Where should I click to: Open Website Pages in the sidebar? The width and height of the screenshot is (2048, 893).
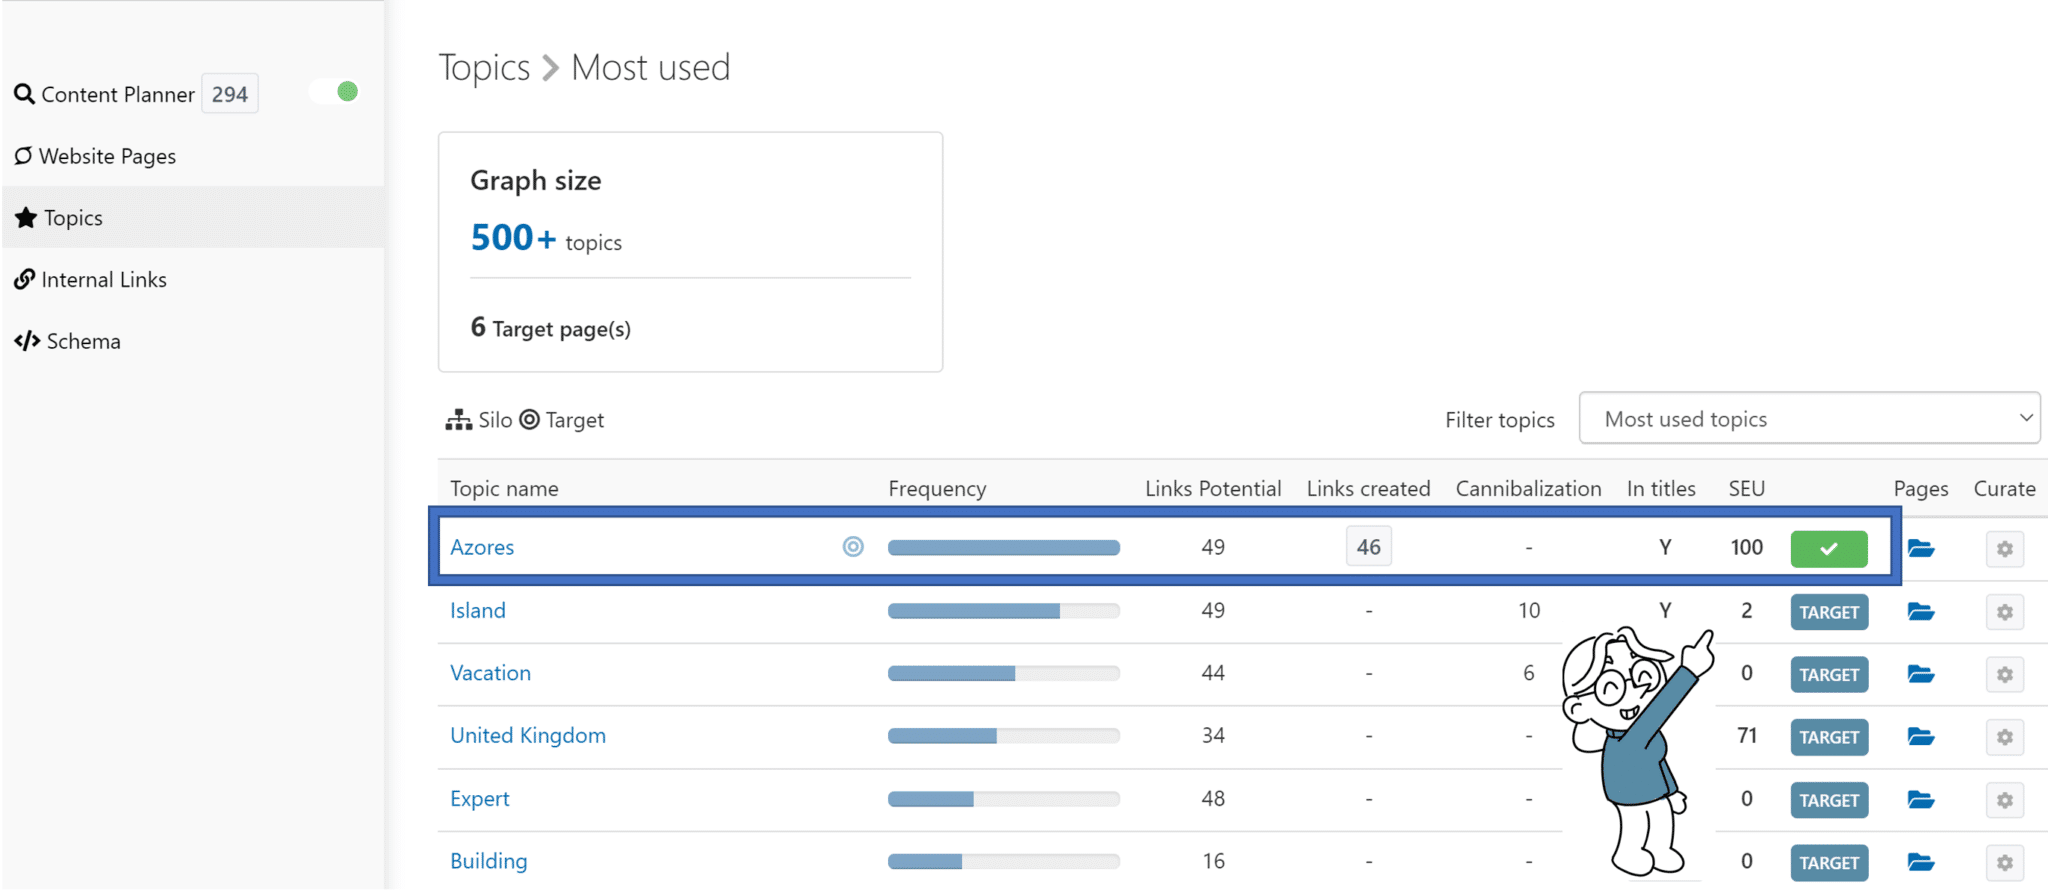pyautogui.click(x=96, y=156)
